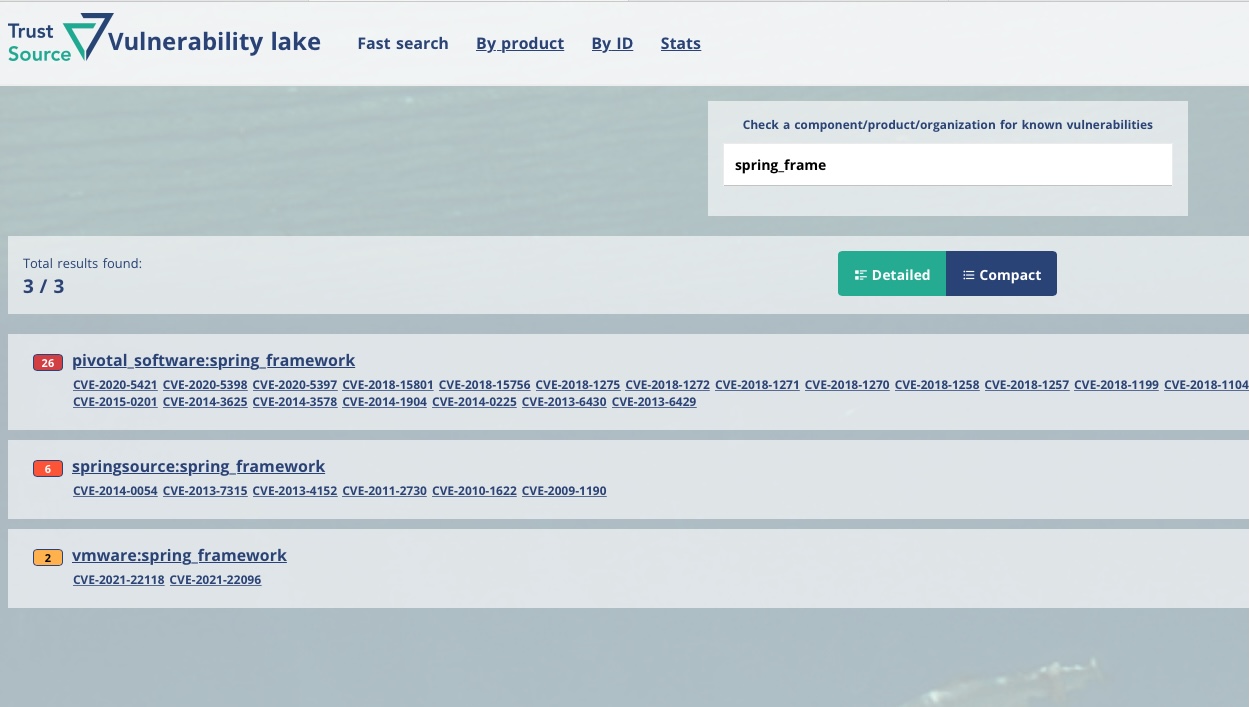
Task: Open CVE-2020-5397 details
Action: pos(295,385)
